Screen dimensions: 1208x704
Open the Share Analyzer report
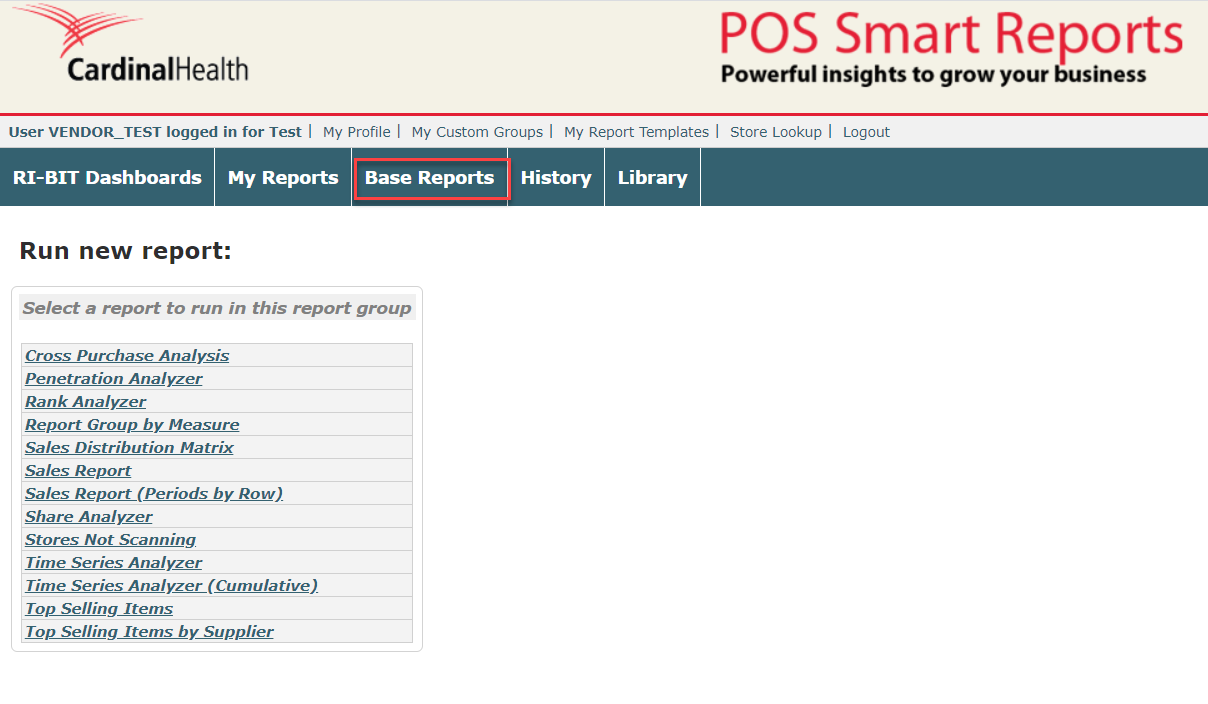pos(89,517)
